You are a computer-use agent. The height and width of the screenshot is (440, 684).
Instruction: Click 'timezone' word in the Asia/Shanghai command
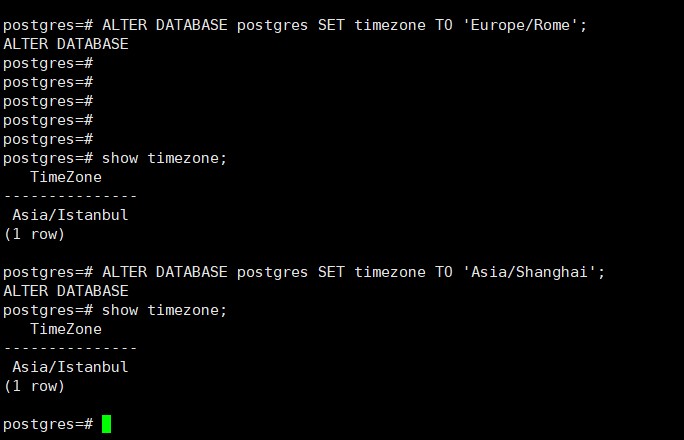389,272
